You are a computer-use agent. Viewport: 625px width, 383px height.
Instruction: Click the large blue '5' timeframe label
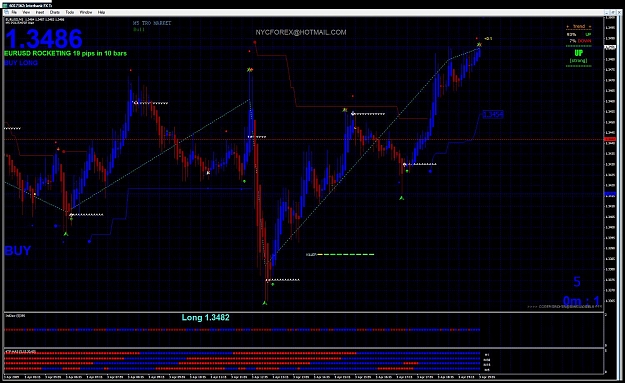tap(577, 282)
